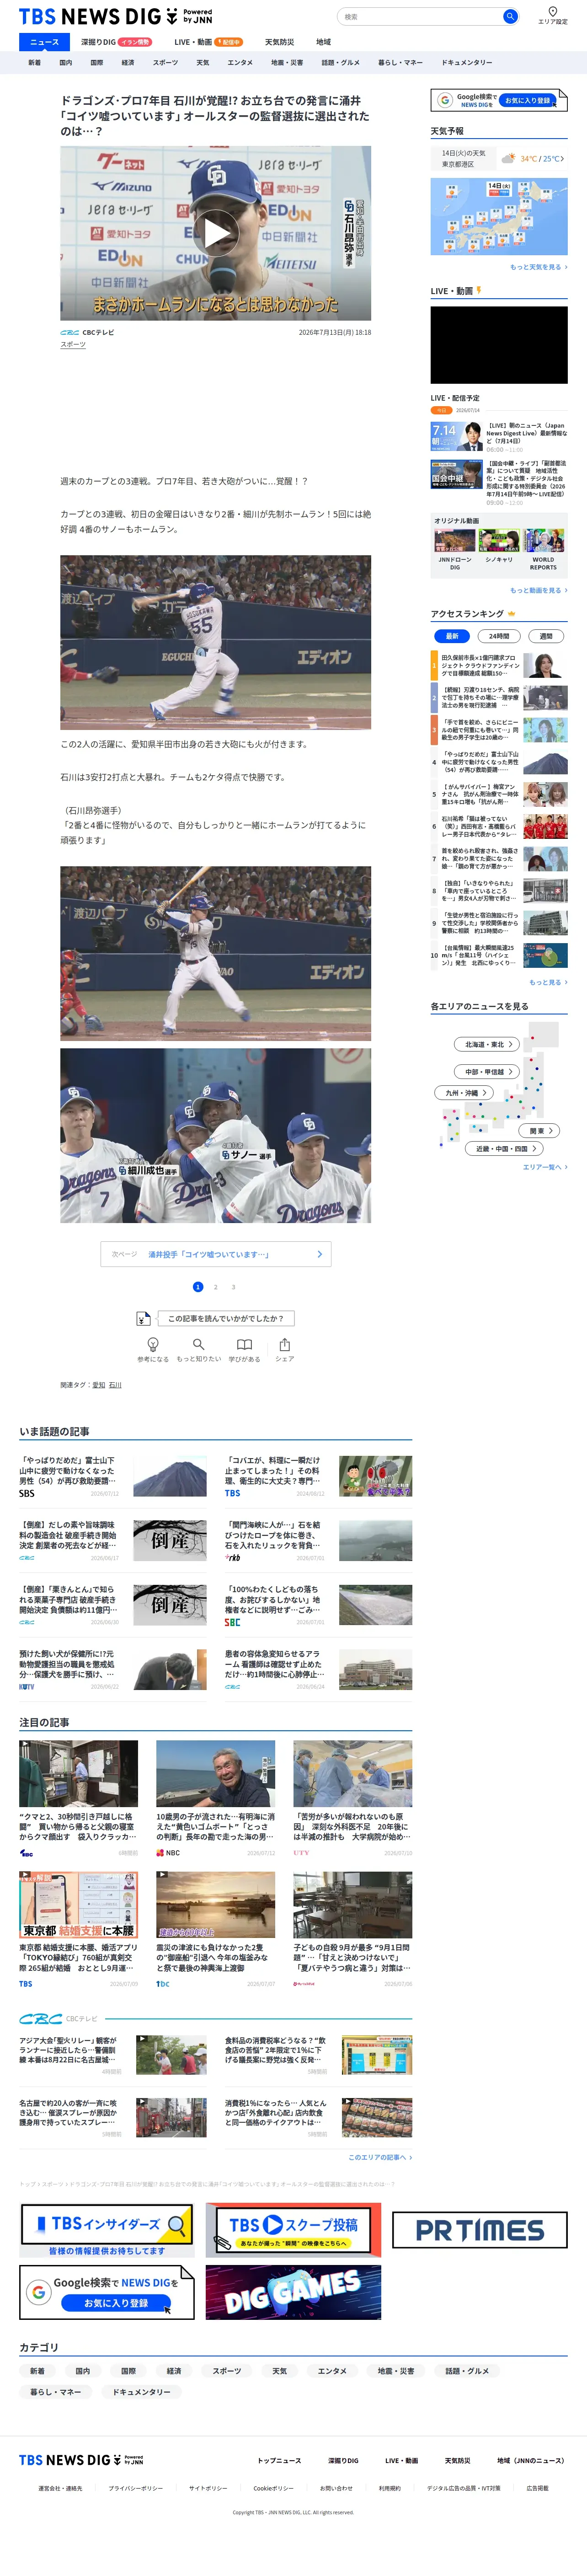Open 経済 in the sub navigation
Viewport: 587px width, 2576px height.
pyautogui.click(x=127, y=62)
